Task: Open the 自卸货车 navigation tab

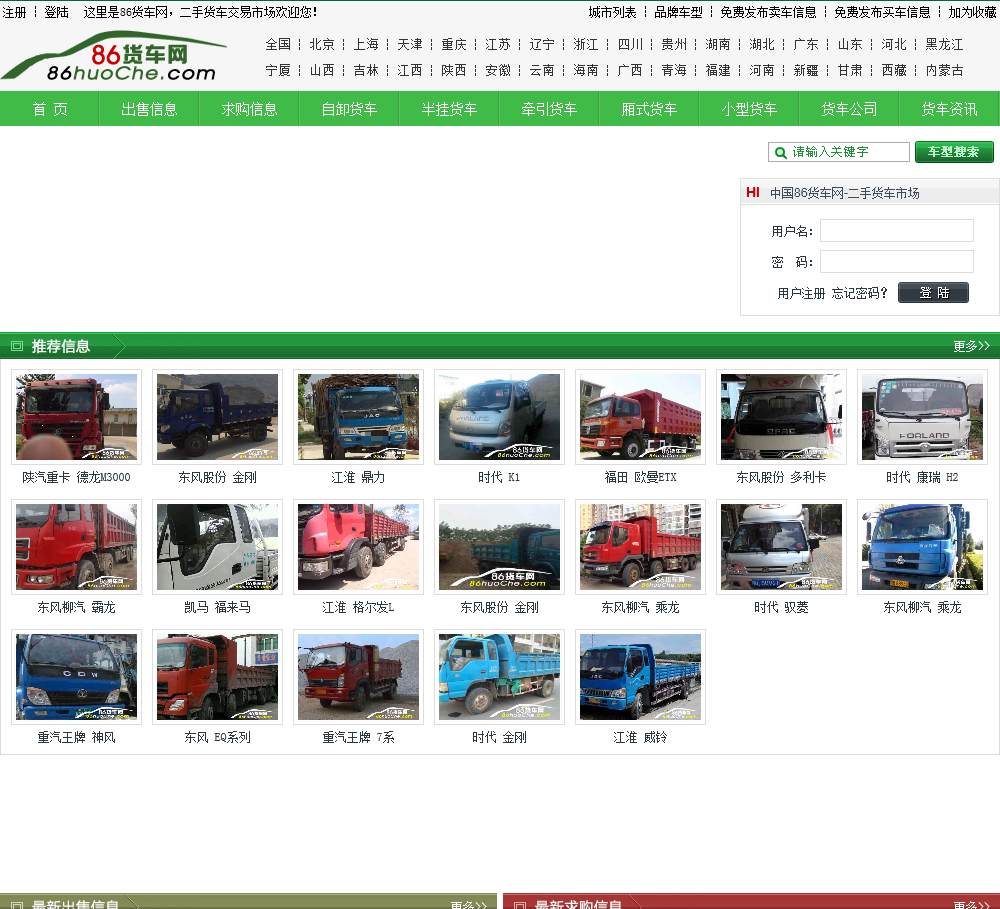Action: pyautogui.click(x=349, y=109)
